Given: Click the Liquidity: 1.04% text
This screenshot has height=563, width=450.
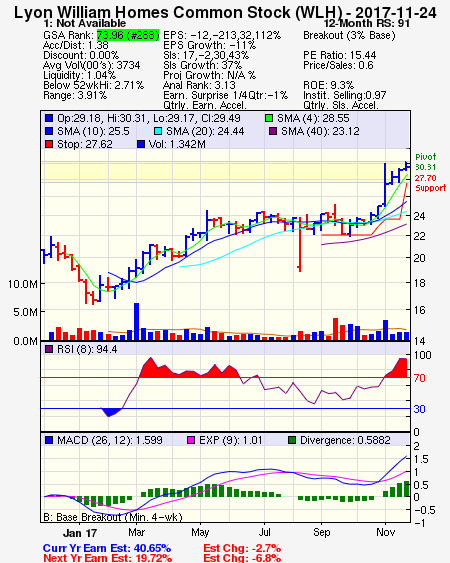Looking at the screenshot, I should (x=79, y=75).
